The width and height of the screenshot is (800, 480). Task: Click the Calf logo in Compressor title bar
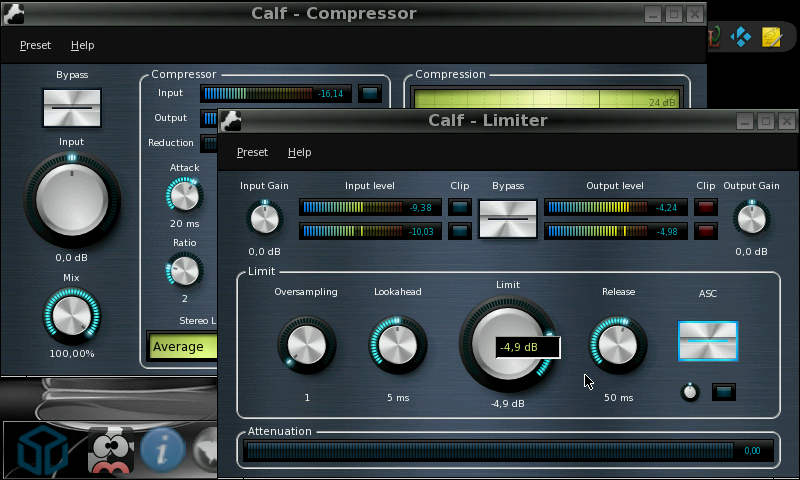tap(14, 14)
